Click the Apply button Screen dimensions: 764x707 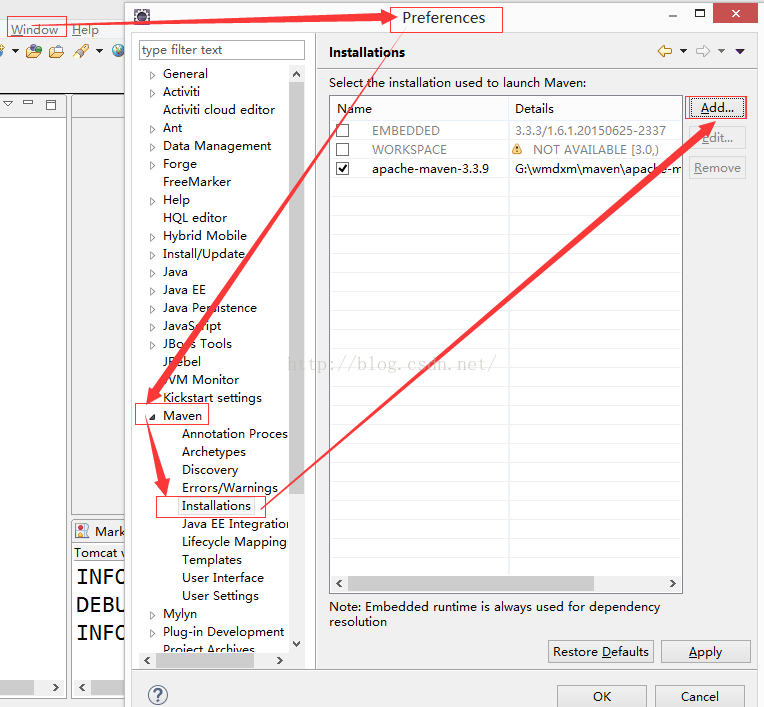[706, 651]
